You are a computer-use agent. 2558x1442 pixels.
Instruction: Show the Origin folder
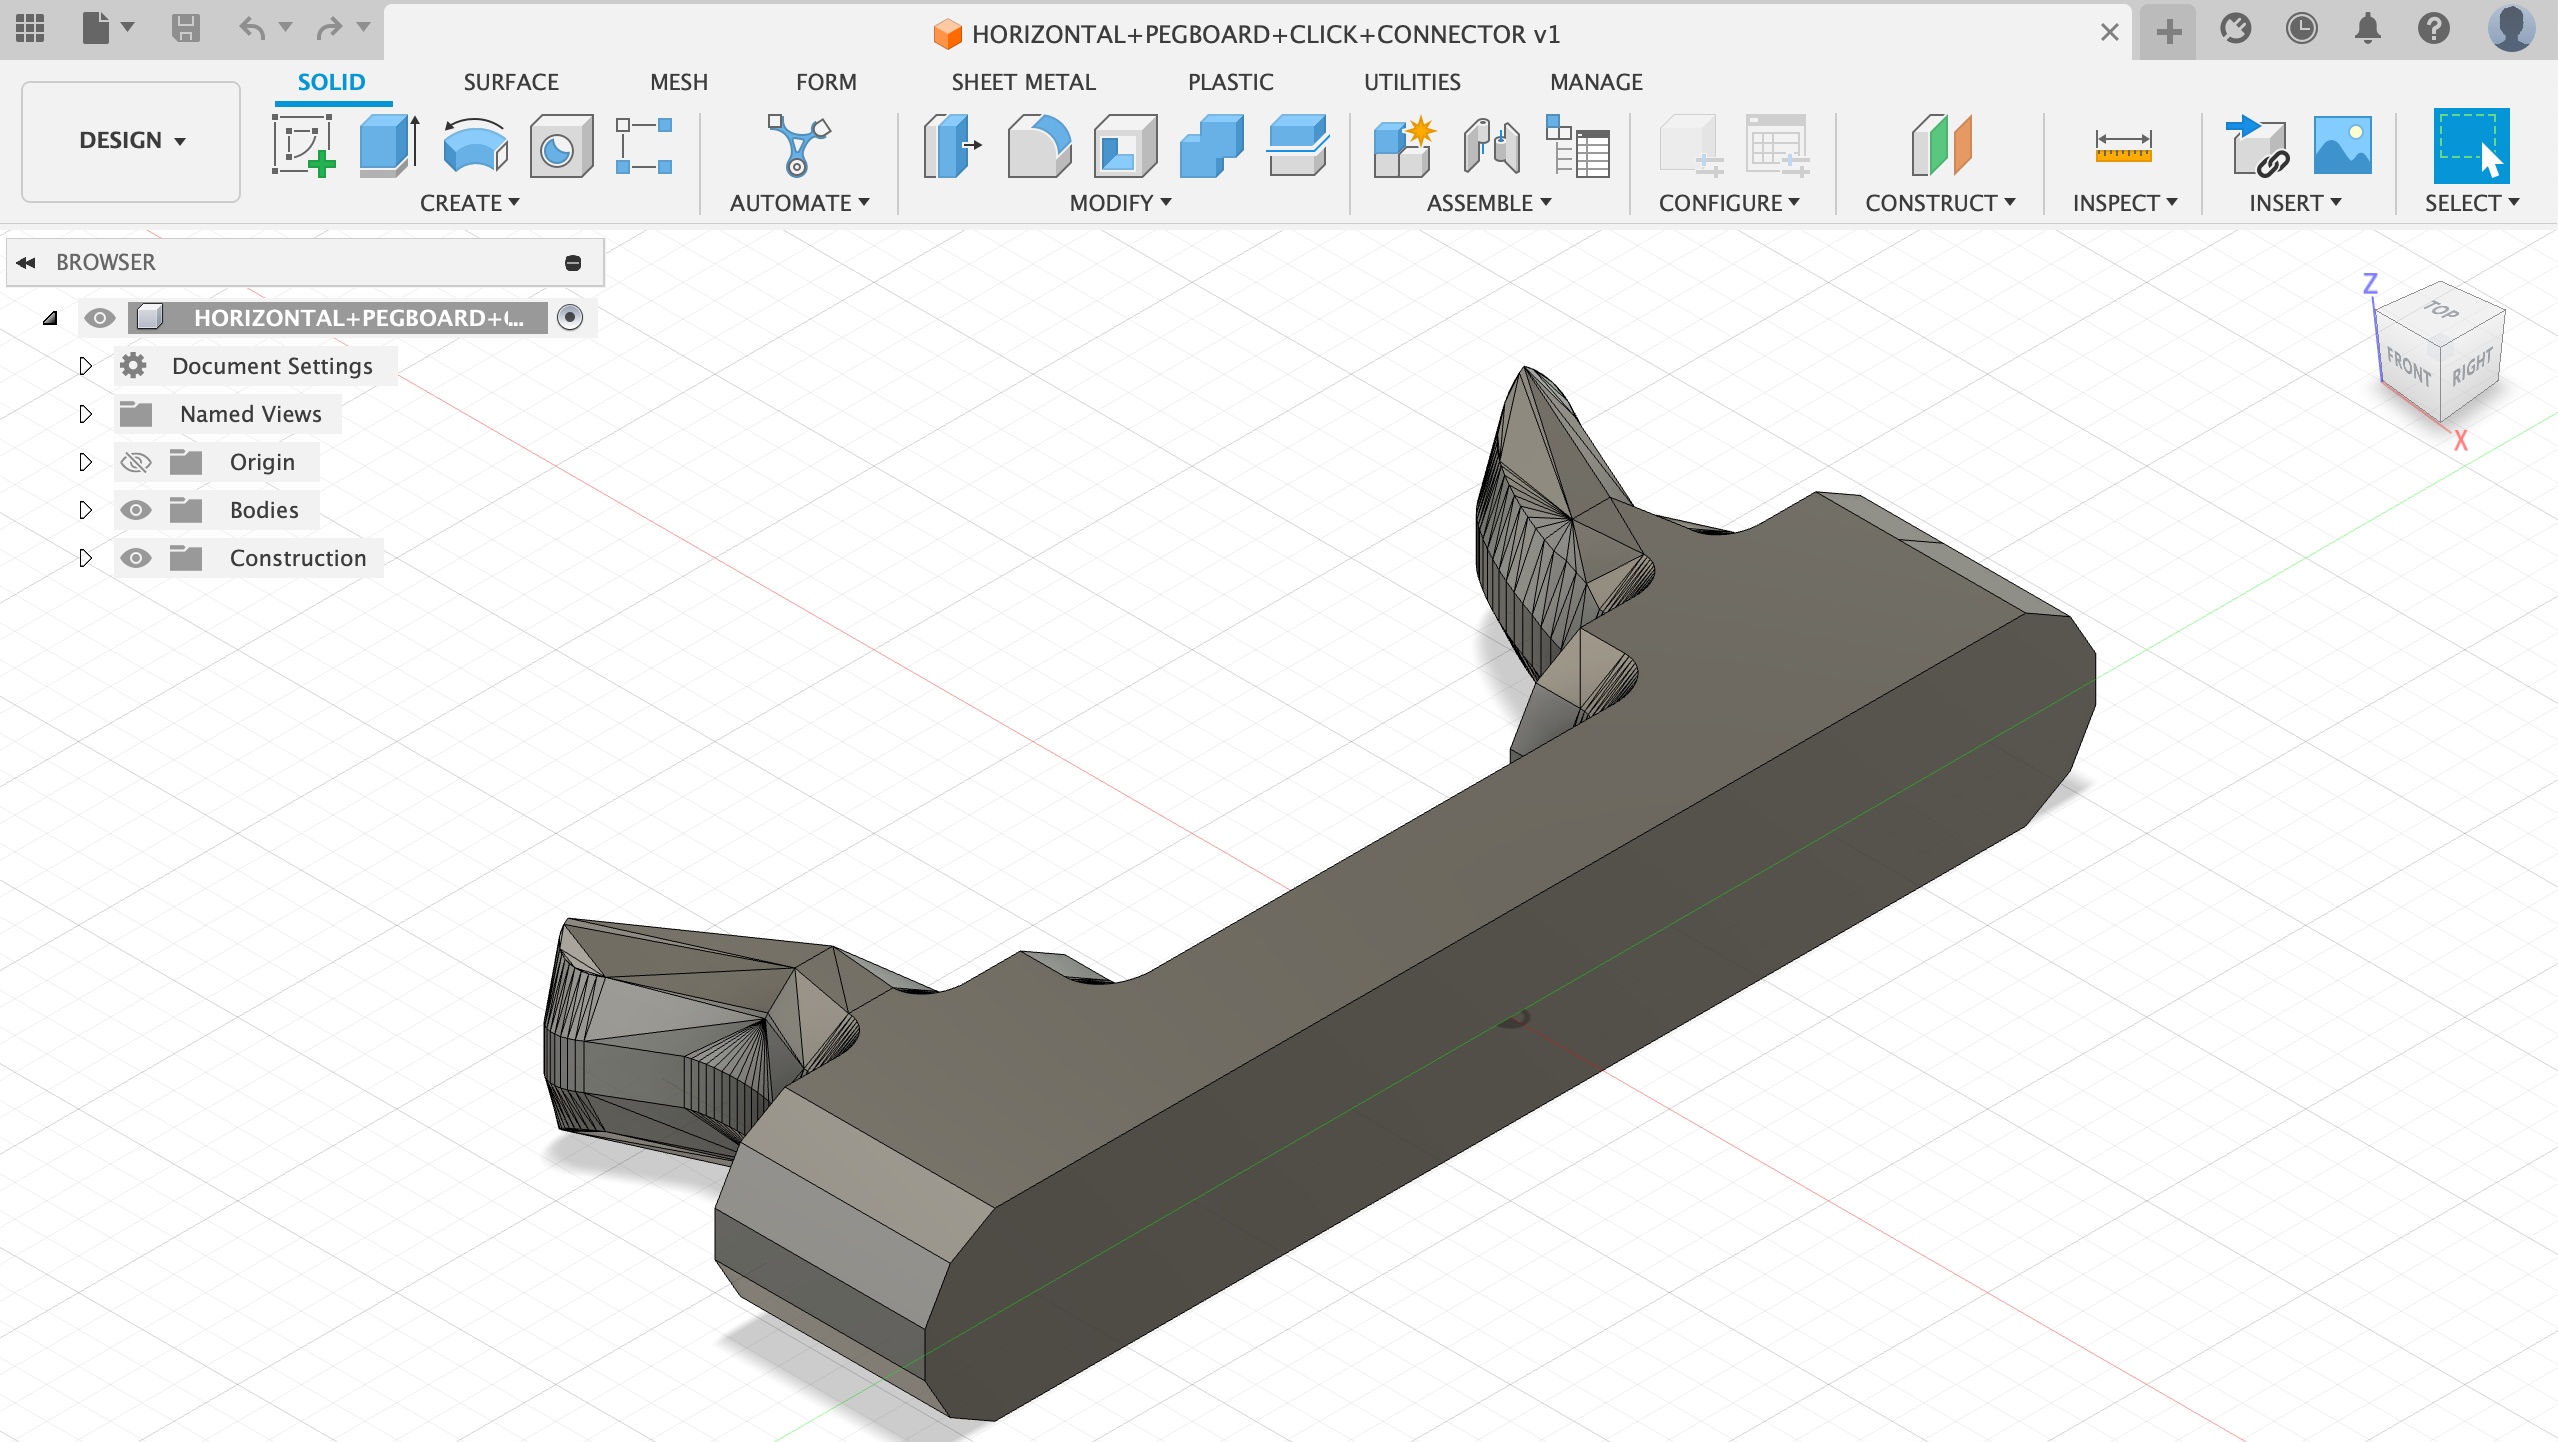(x=137, y=461)
